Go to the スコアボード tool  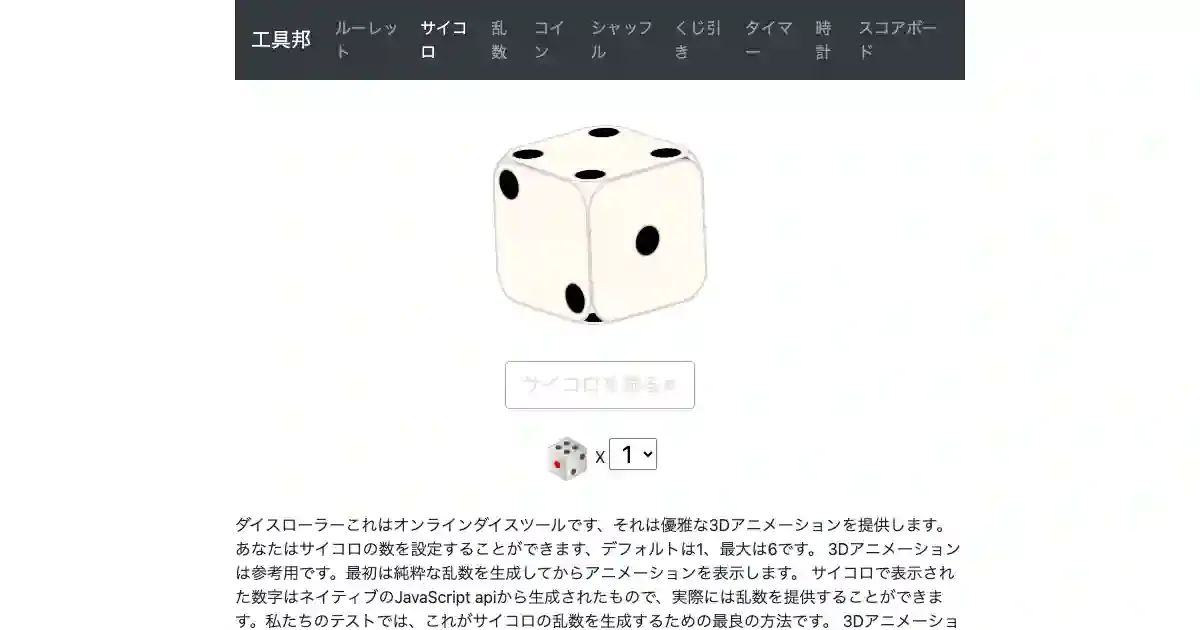[898, 40]
